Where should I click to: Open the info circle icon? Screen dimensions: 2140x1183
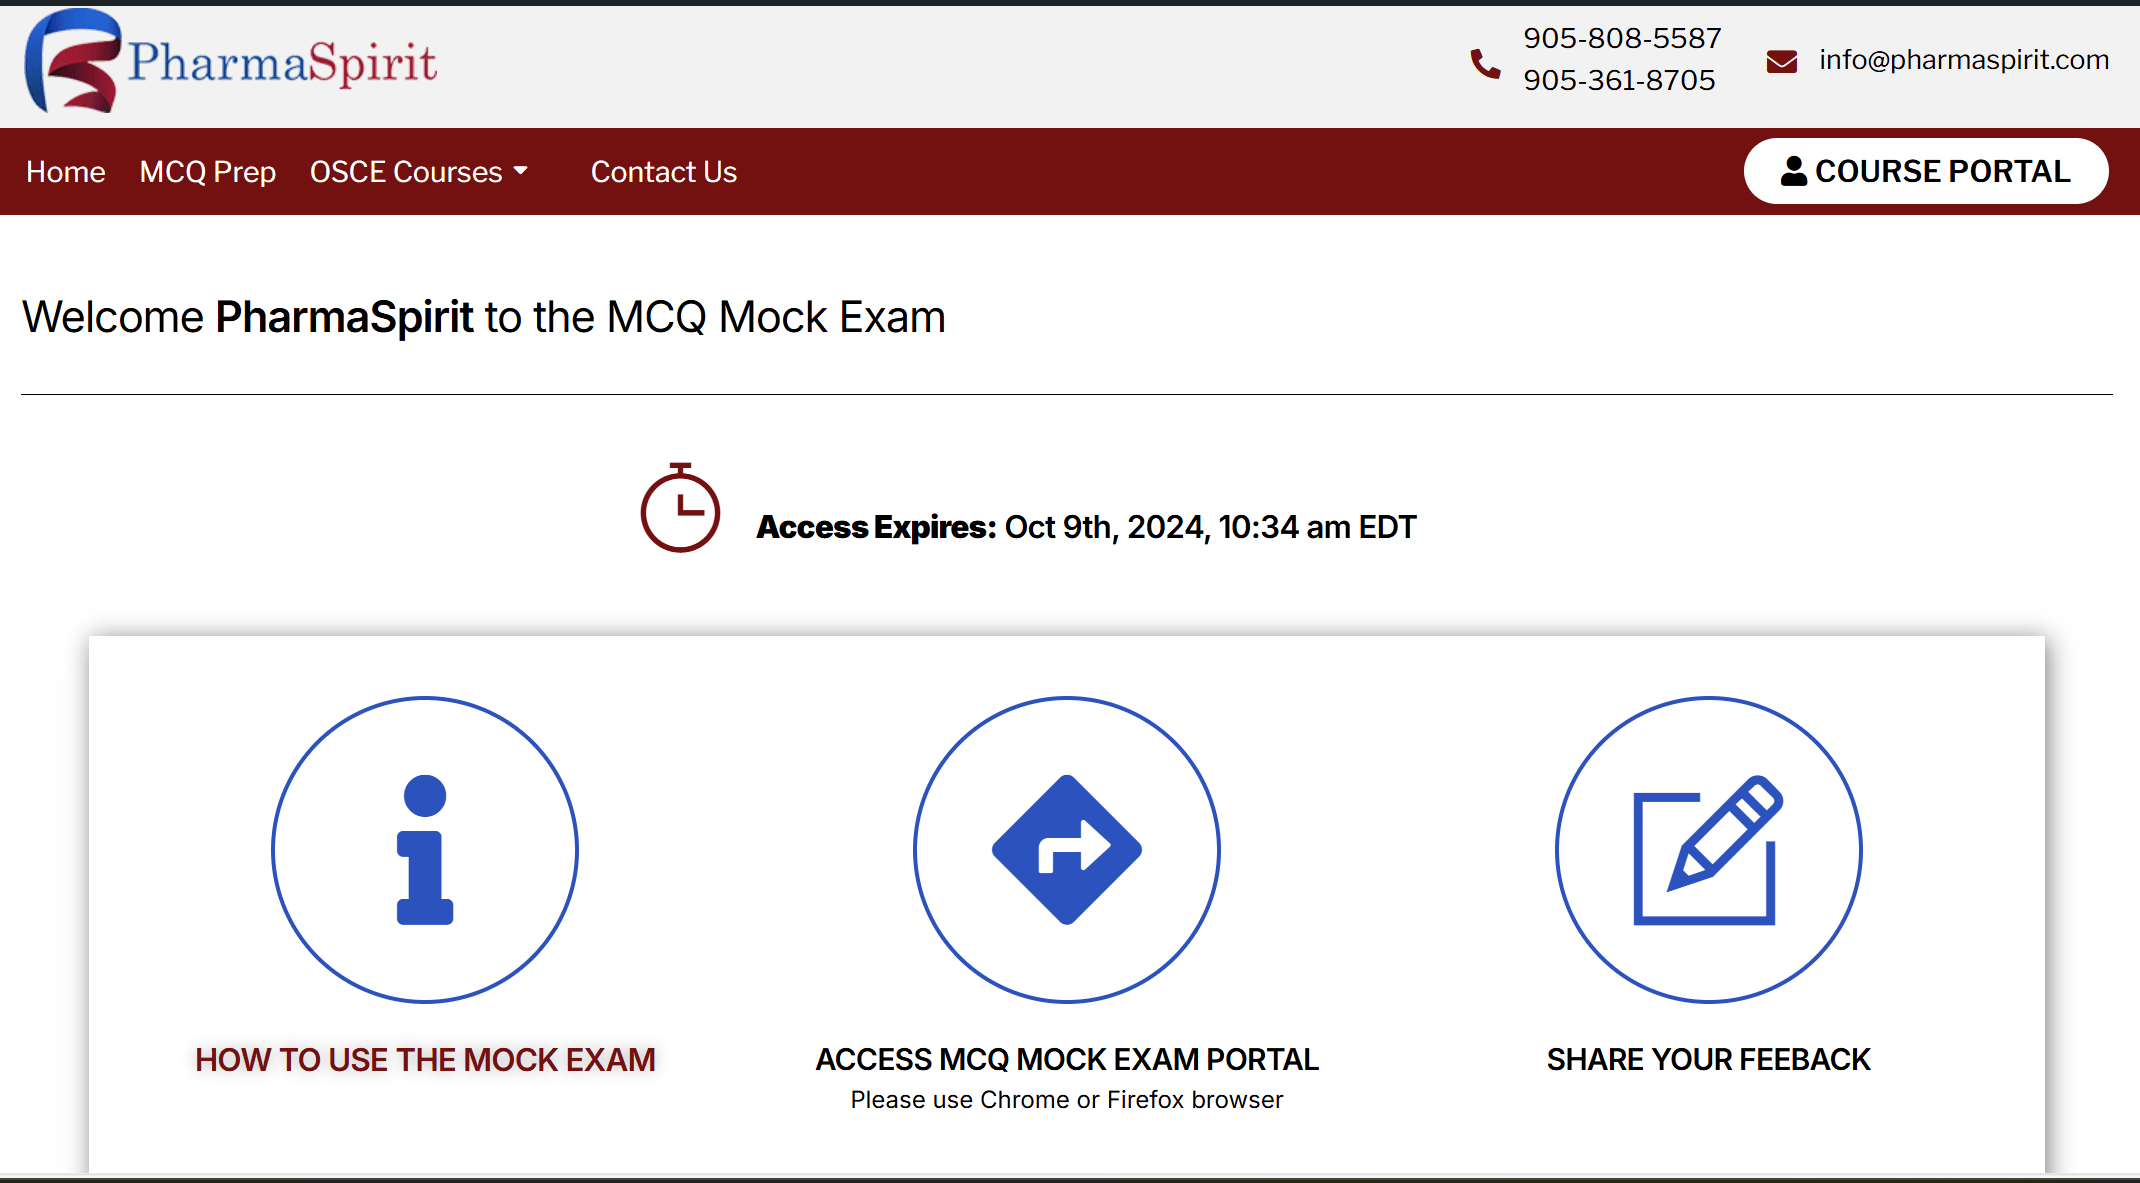click(x=425, y=849)
